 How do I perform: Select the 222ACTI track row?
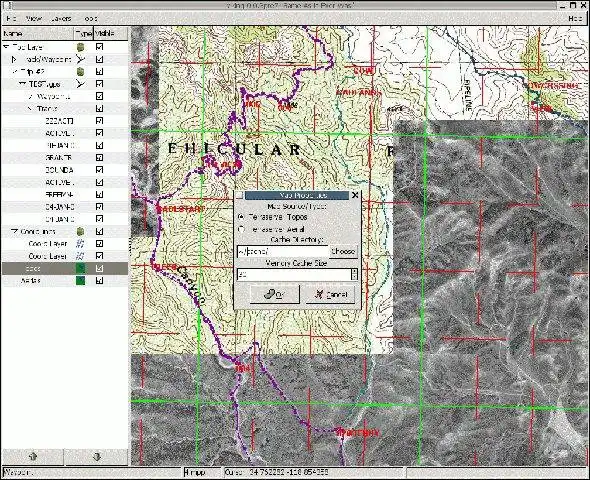65,120
